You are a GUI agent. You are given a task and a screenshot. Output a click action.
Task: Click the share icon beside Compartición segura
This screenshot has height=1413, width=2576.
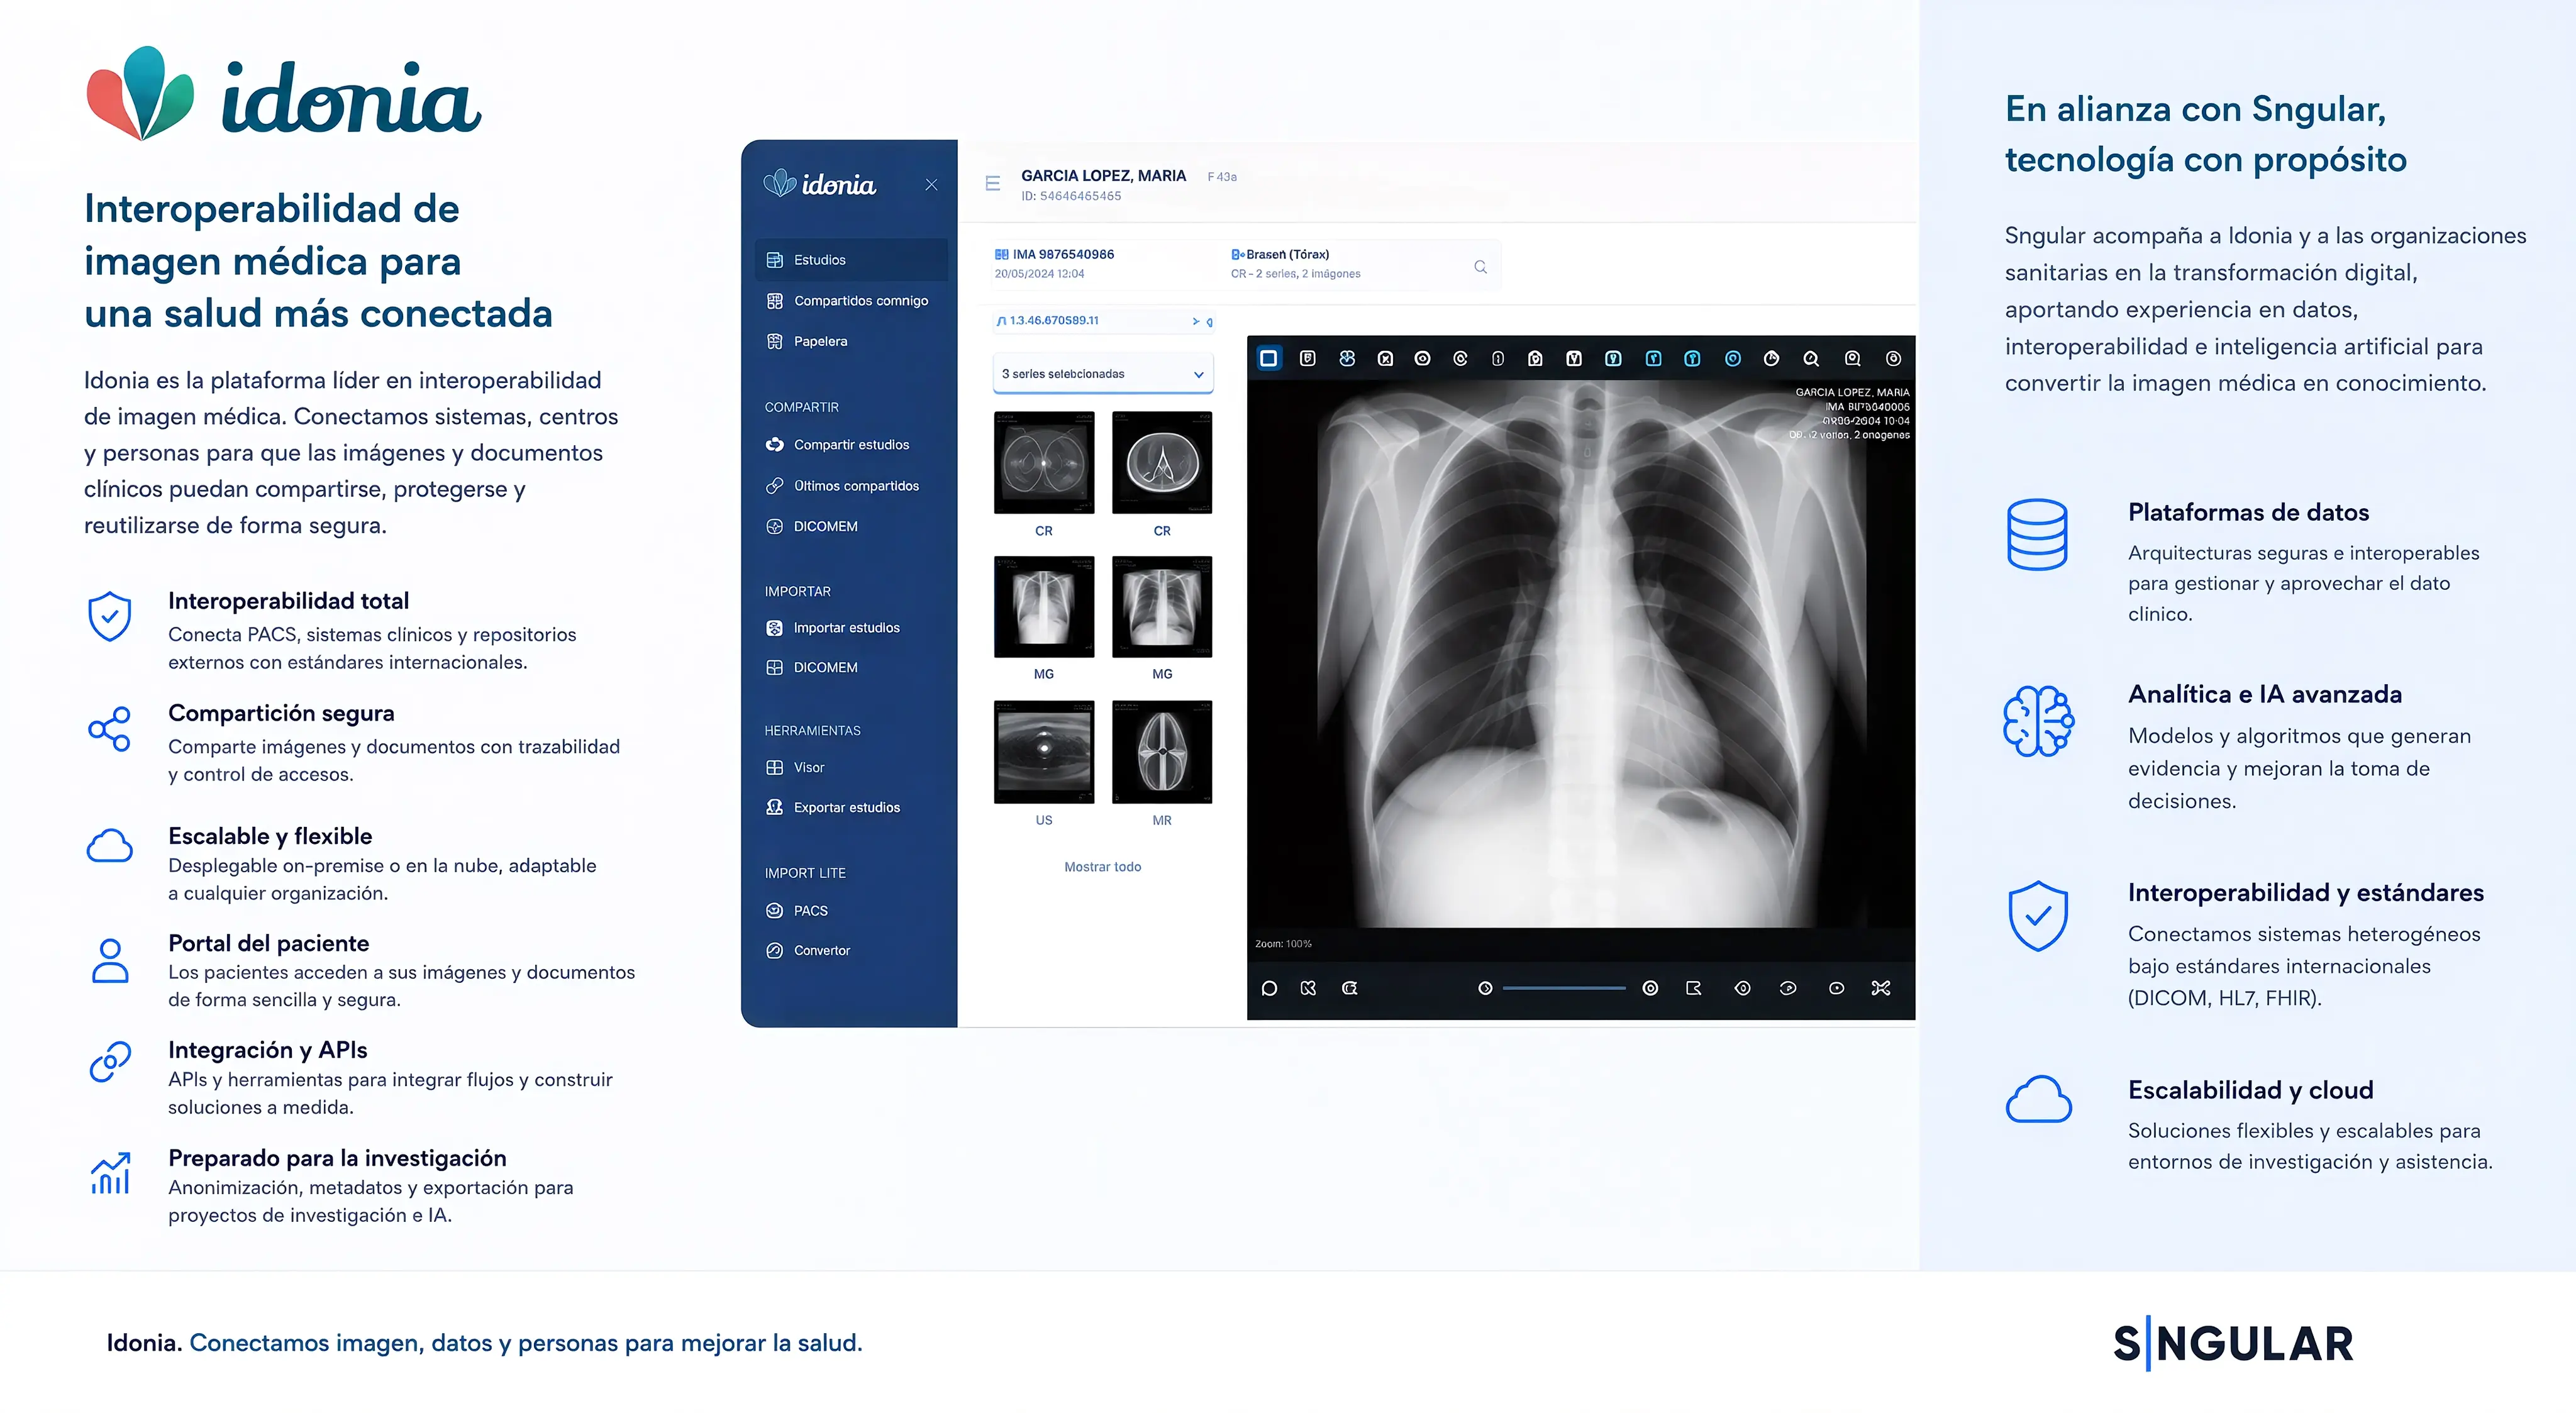coord(109,729)
